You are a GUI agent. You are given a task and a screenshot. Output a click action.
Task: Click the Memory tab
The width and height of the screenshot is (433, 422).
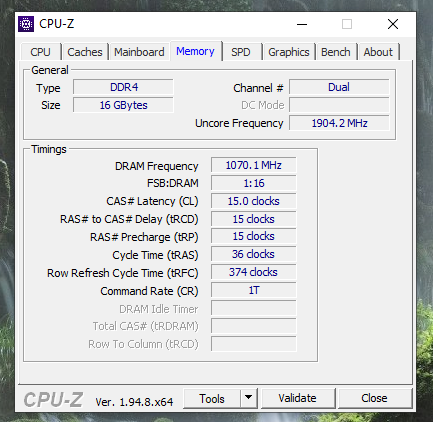coord(195,51)
